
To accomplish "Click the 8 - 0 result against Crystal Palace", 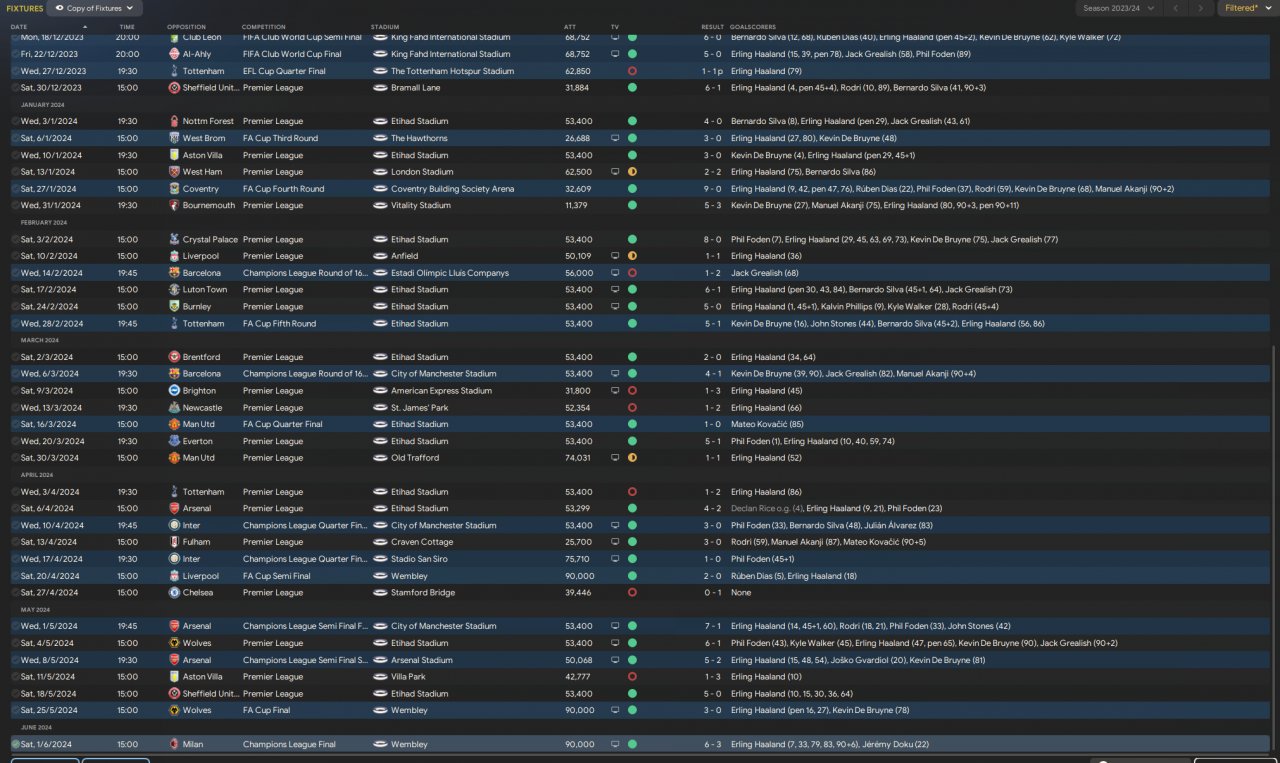I will click(x=712, y=239).
